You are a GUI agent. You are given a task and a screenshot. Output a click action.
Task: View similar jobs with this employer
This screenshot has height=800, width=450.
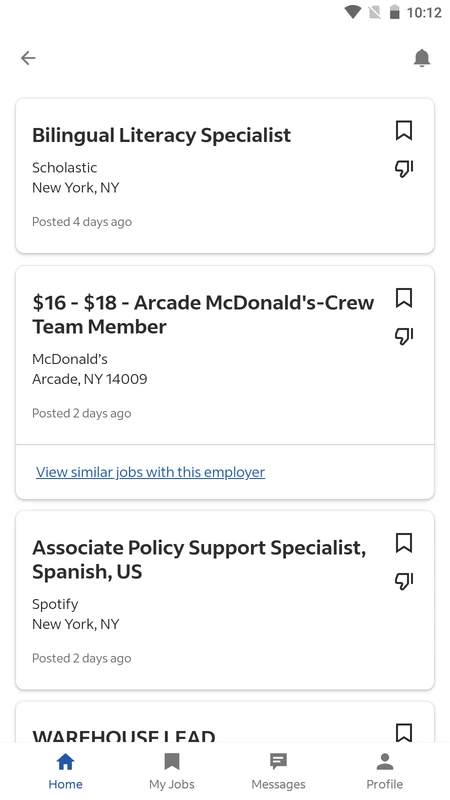pyautogui.click(x=151, y=472)
